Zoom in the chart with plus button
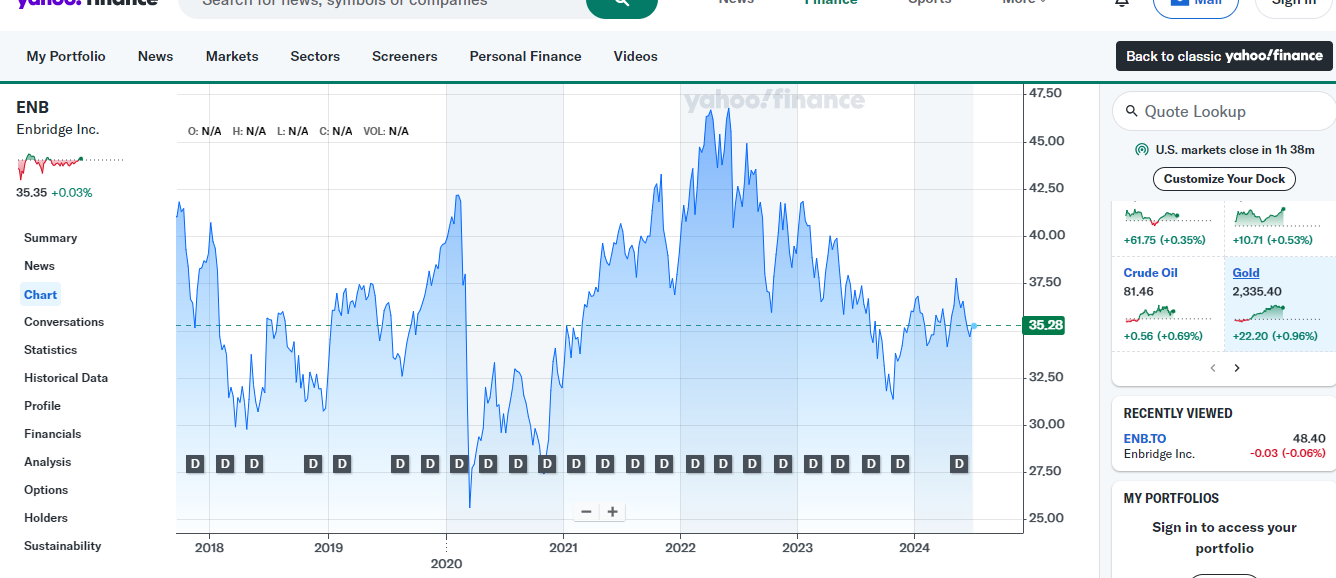This screenshot has width=1336, height=578. [x=612, y=511]
